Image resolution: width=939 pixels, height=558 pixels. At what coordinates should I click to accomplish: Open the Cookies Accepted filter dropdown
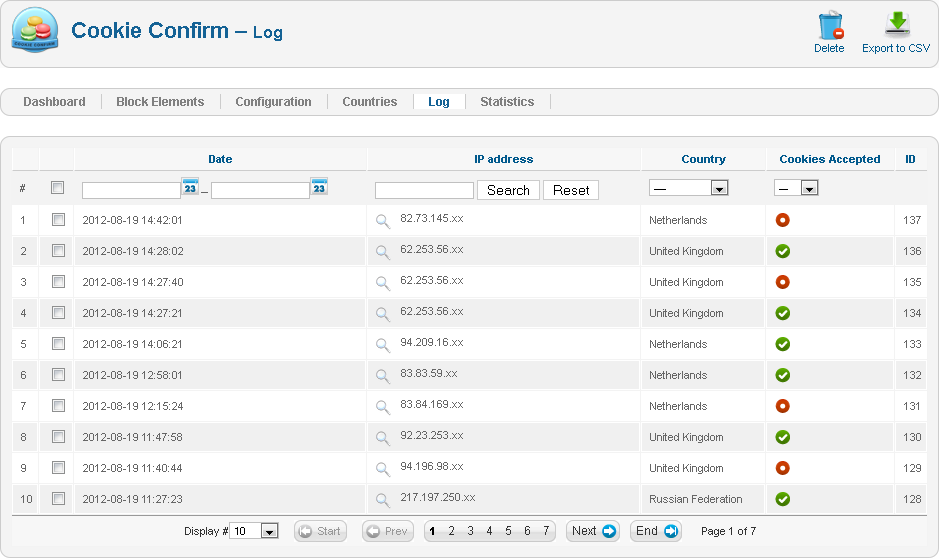[796, 188]
